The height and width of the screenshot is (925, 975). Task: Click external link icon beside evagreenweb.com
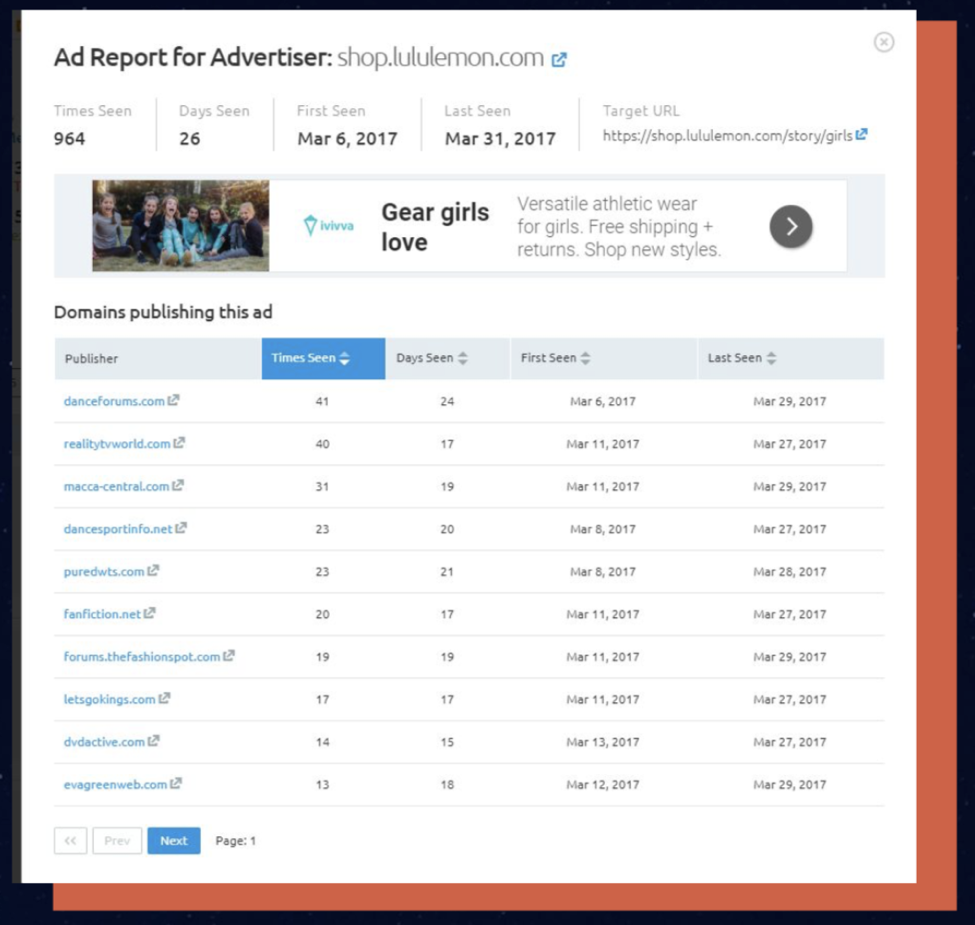tap(176, 785)
